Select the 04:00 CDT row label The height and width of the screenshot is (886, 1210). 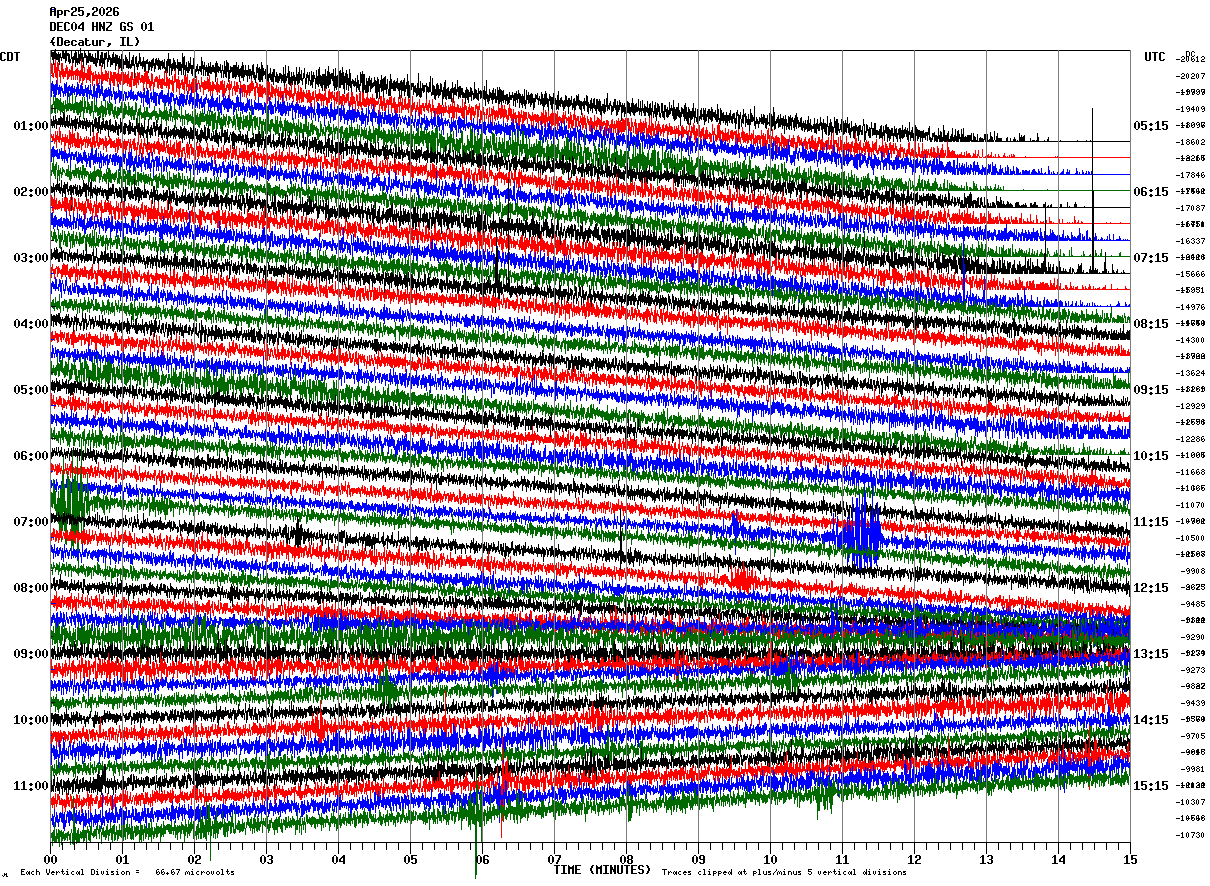pyautogui.click(x=31, y=324)
